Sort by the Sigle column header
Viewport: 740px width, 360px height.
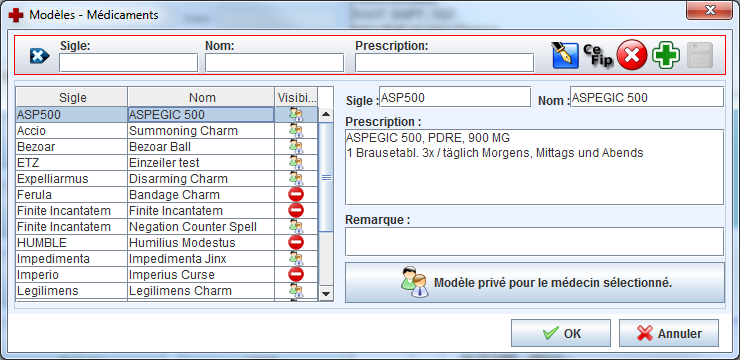point(72,97)
